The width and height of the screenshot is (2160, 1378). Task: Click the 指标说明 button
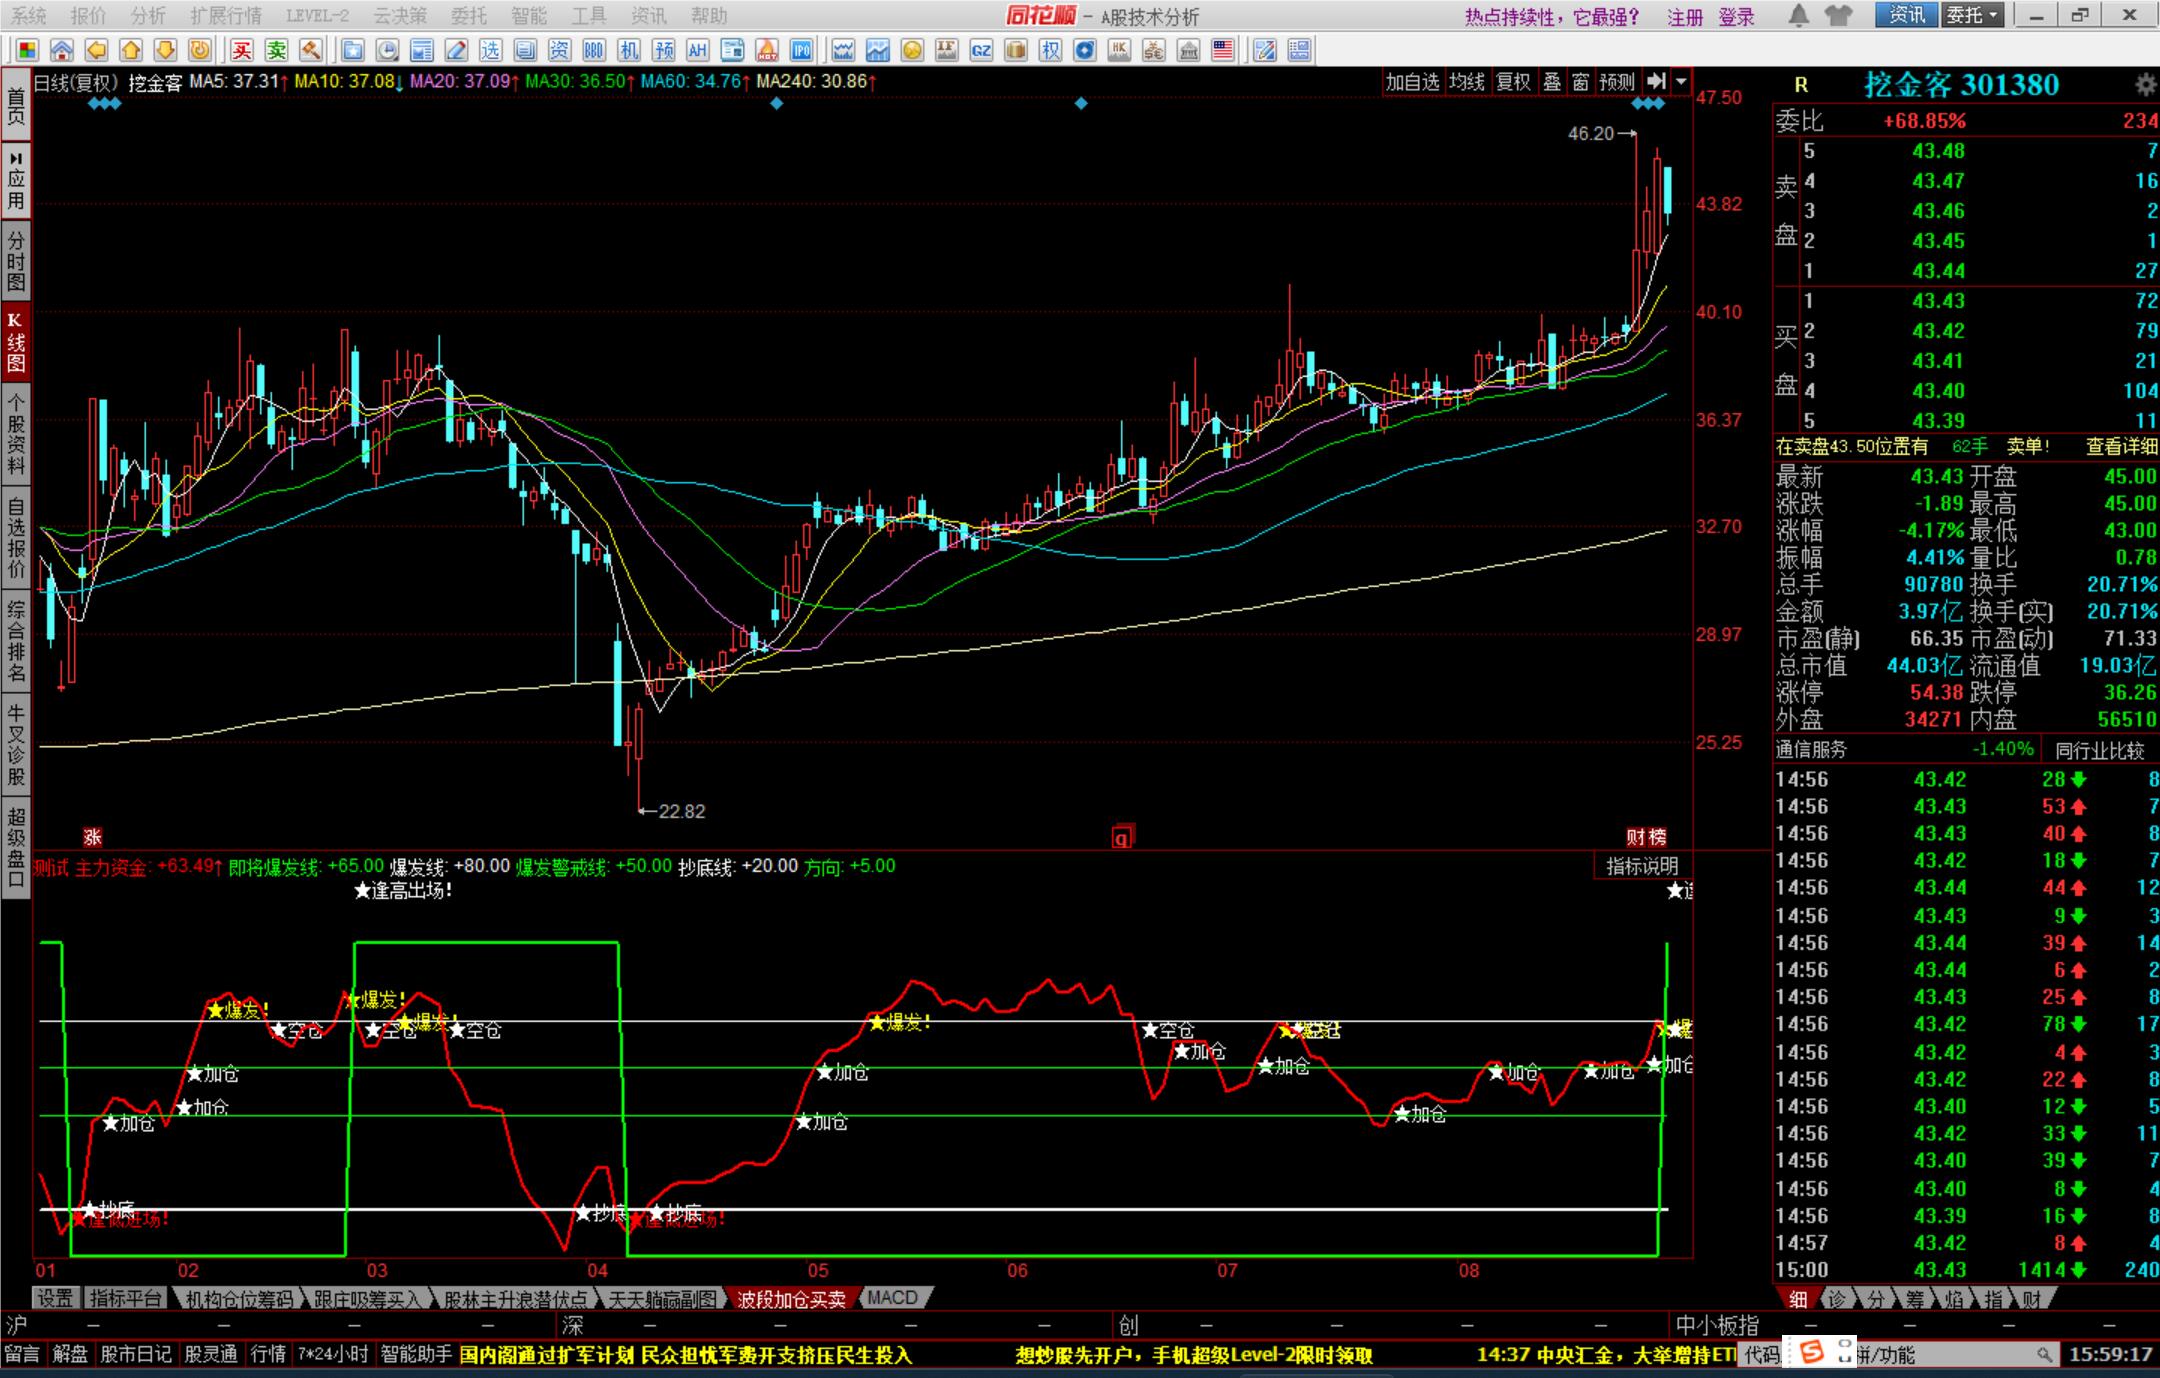pos(1642,866)
